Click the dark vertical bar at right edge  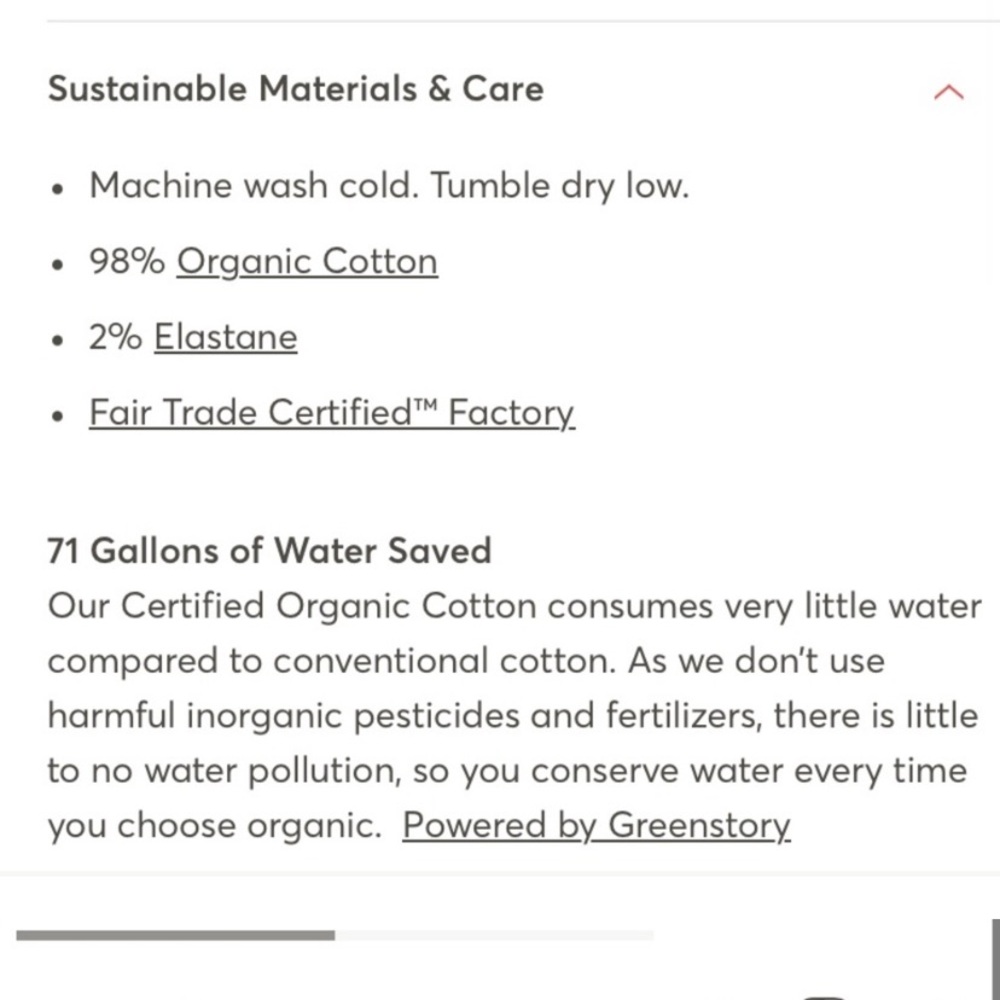coord(996,959)
